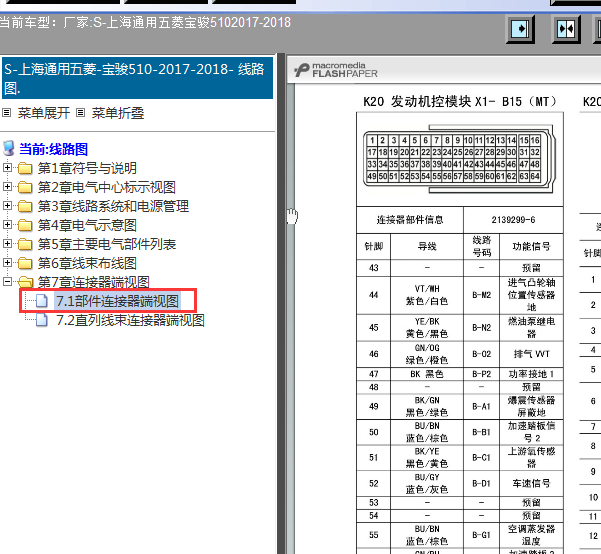
Task: Expand the 第1章符号与说明 tree node
Action: click(x=7, y=168)
